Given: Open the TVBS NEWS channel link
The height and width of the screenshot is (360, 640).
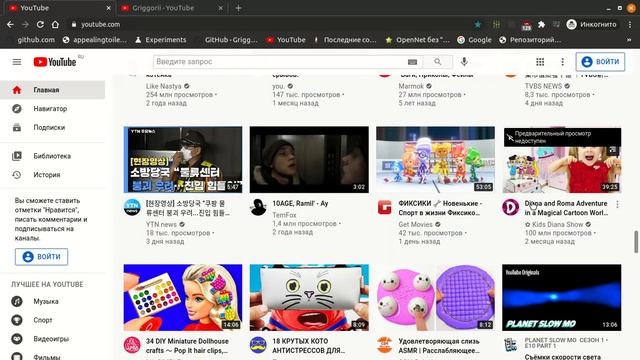Looking at the screenshot, I should pos(543,86).
